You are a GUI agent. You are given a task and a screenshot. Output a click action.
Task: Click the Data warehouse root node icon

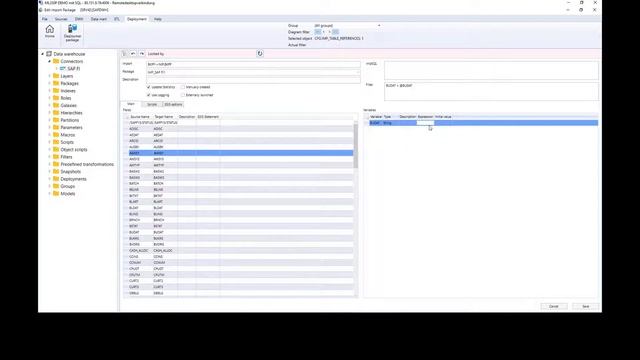coord(49,54)
